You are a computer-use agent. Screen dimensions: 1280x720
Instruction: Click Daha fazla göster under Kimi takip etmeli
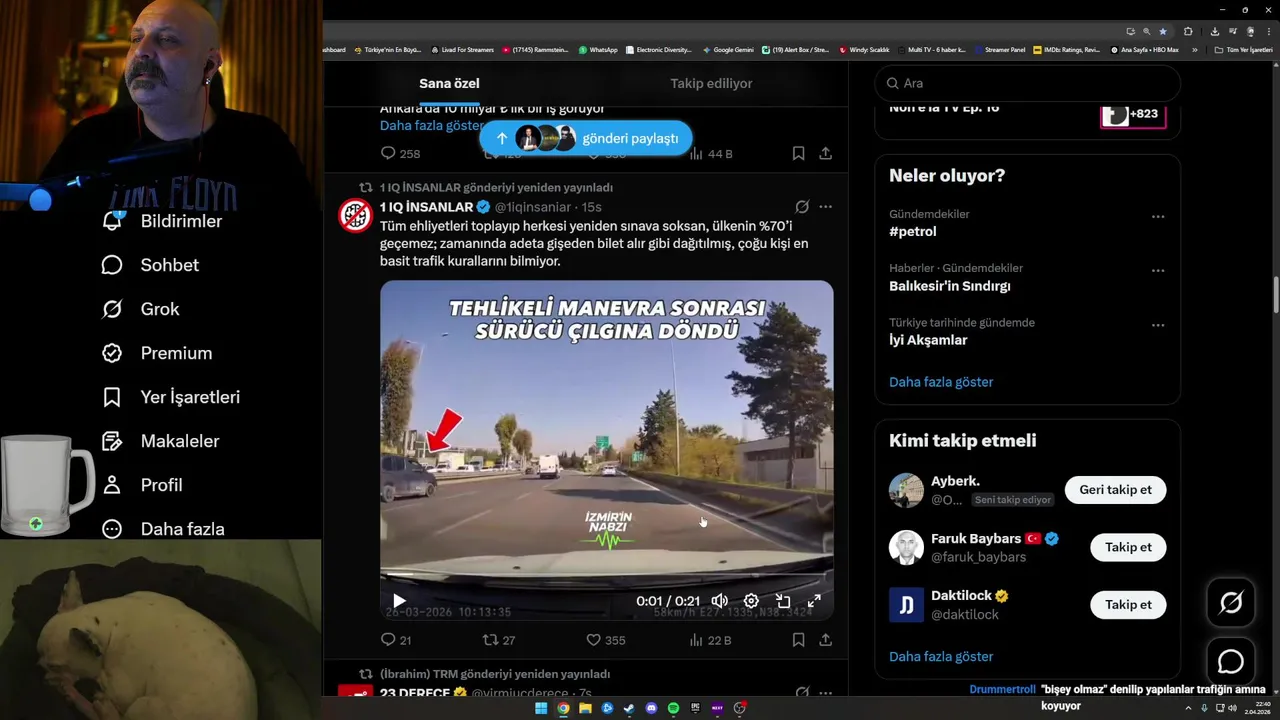point(941,657)
